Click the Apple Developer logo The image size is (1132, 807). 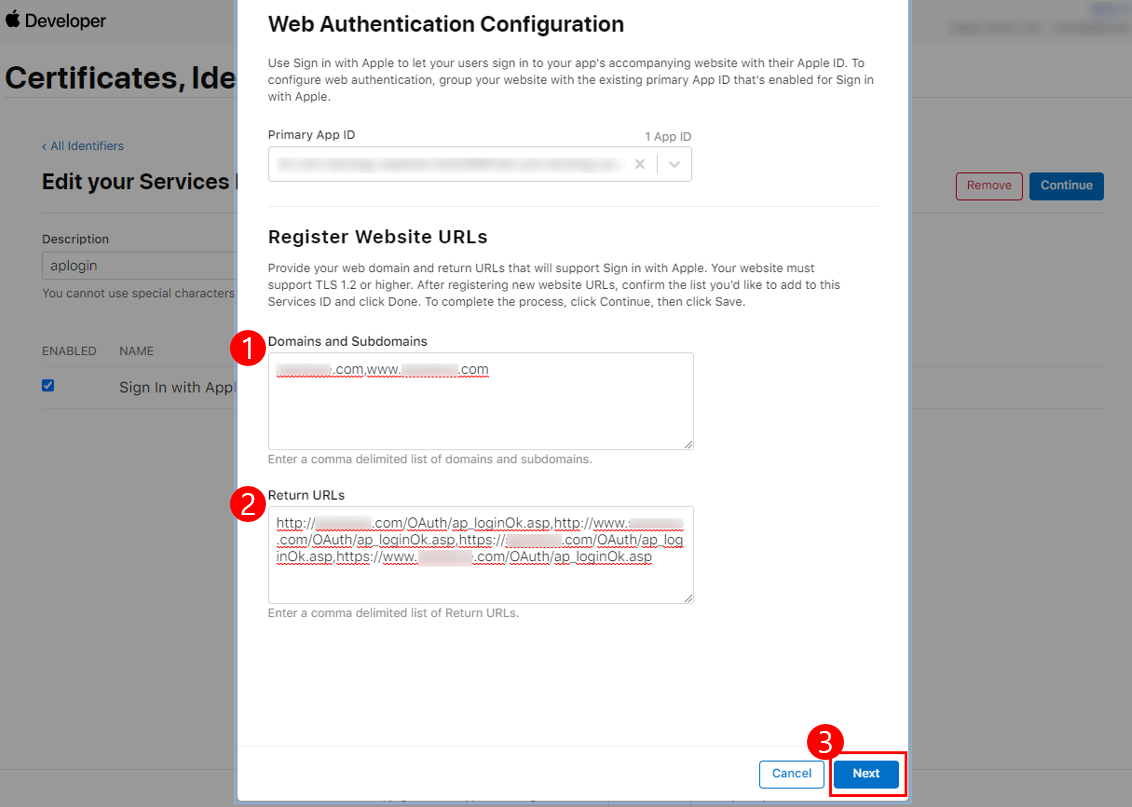point(55,20)
